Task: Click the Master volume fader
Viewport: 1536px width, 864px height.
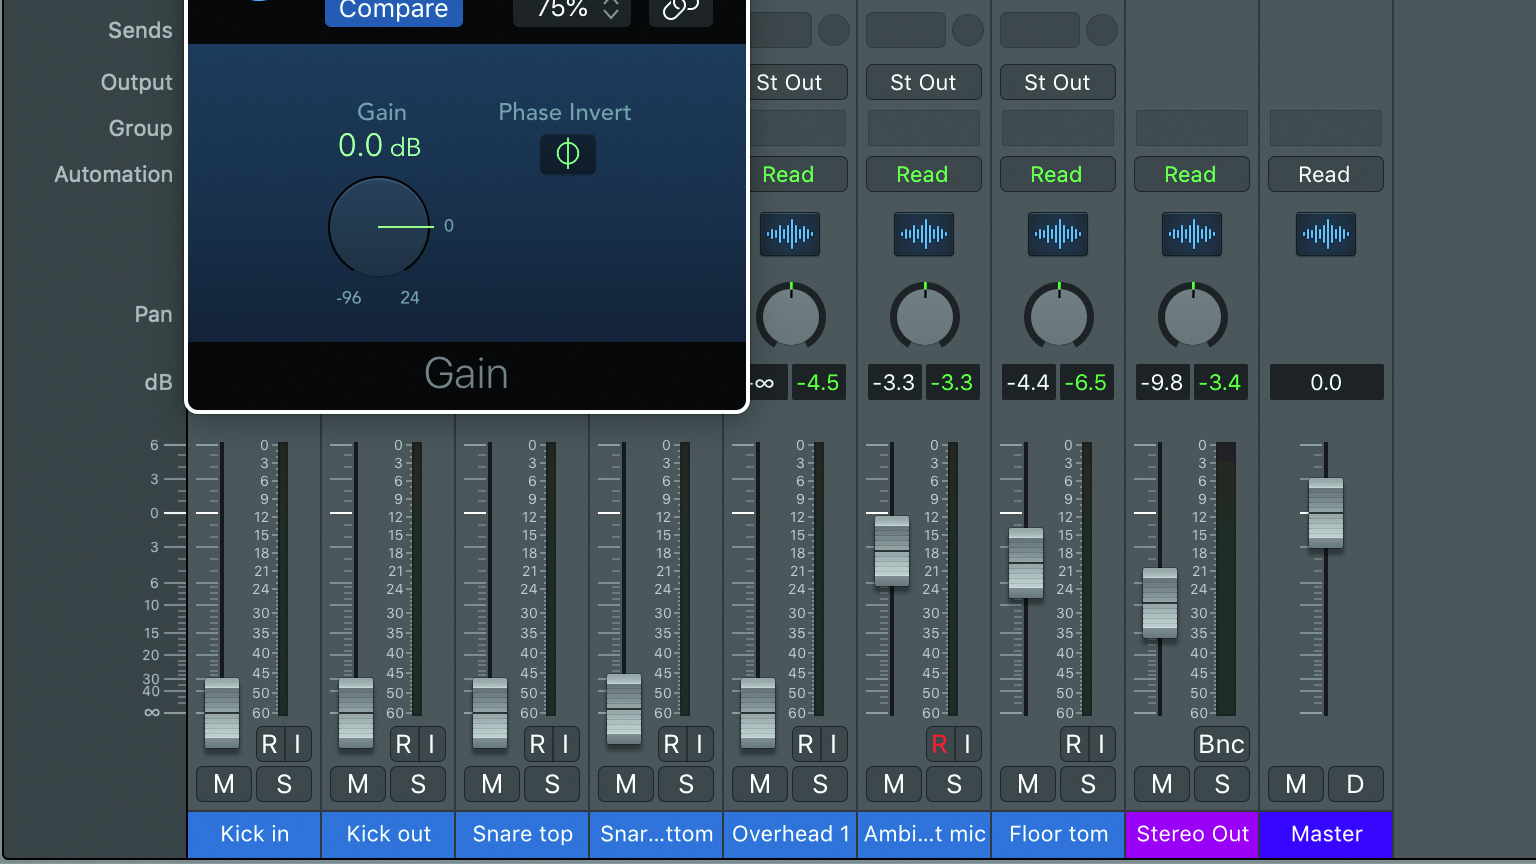Action: (1326, 513)
